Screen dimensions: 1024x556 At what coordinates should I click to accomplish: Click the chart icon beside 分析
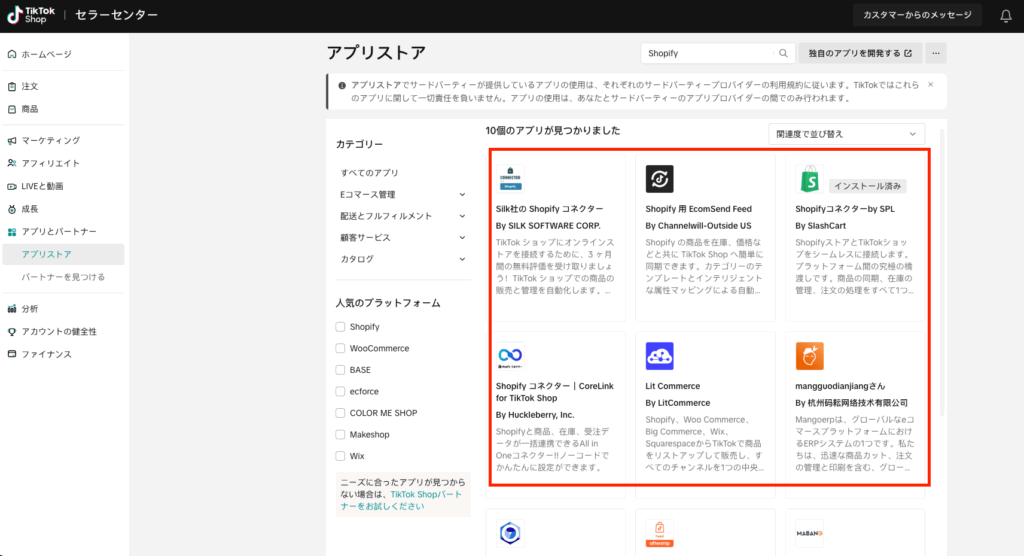click(12, 308)
